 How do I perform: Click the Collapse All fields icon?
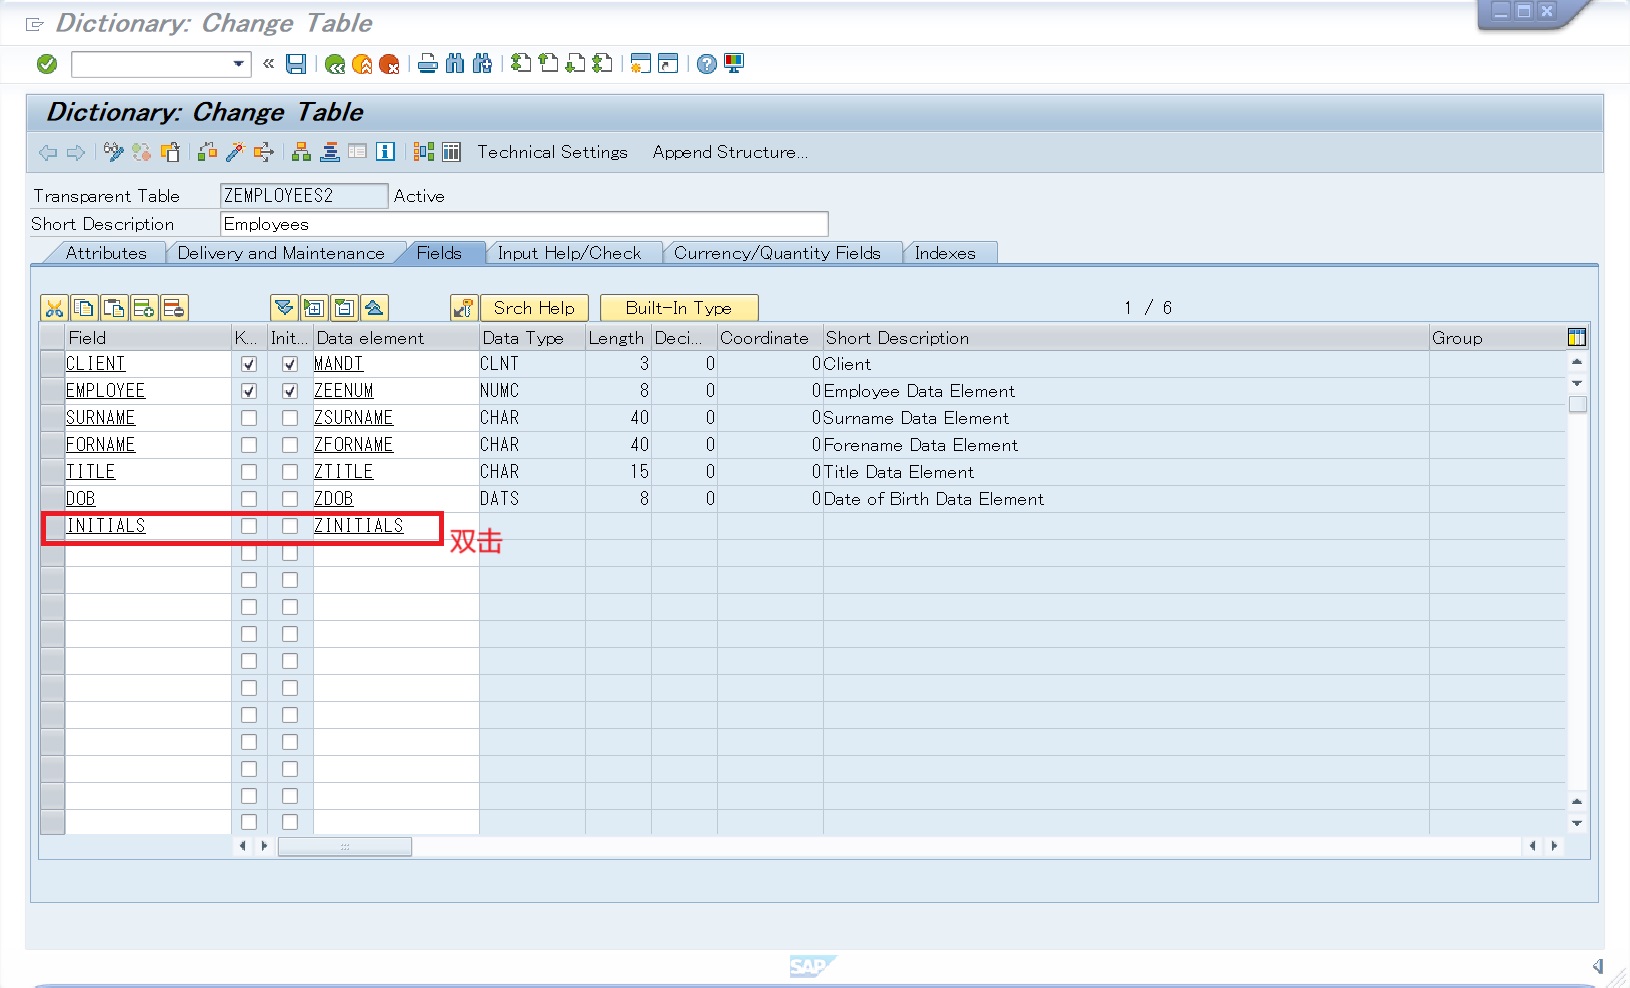(374, 308)
